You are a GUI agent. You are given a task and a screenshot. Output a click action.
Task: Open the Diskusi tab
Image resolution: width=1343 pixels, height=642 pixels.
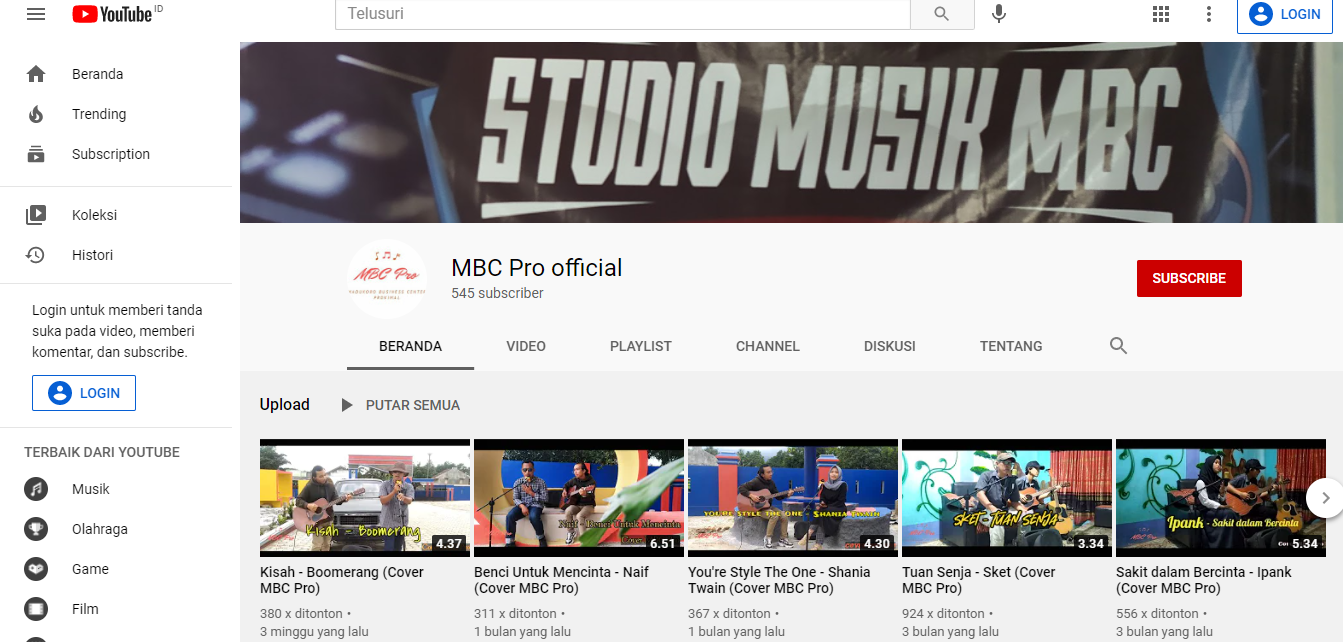(x=890, y=346)
